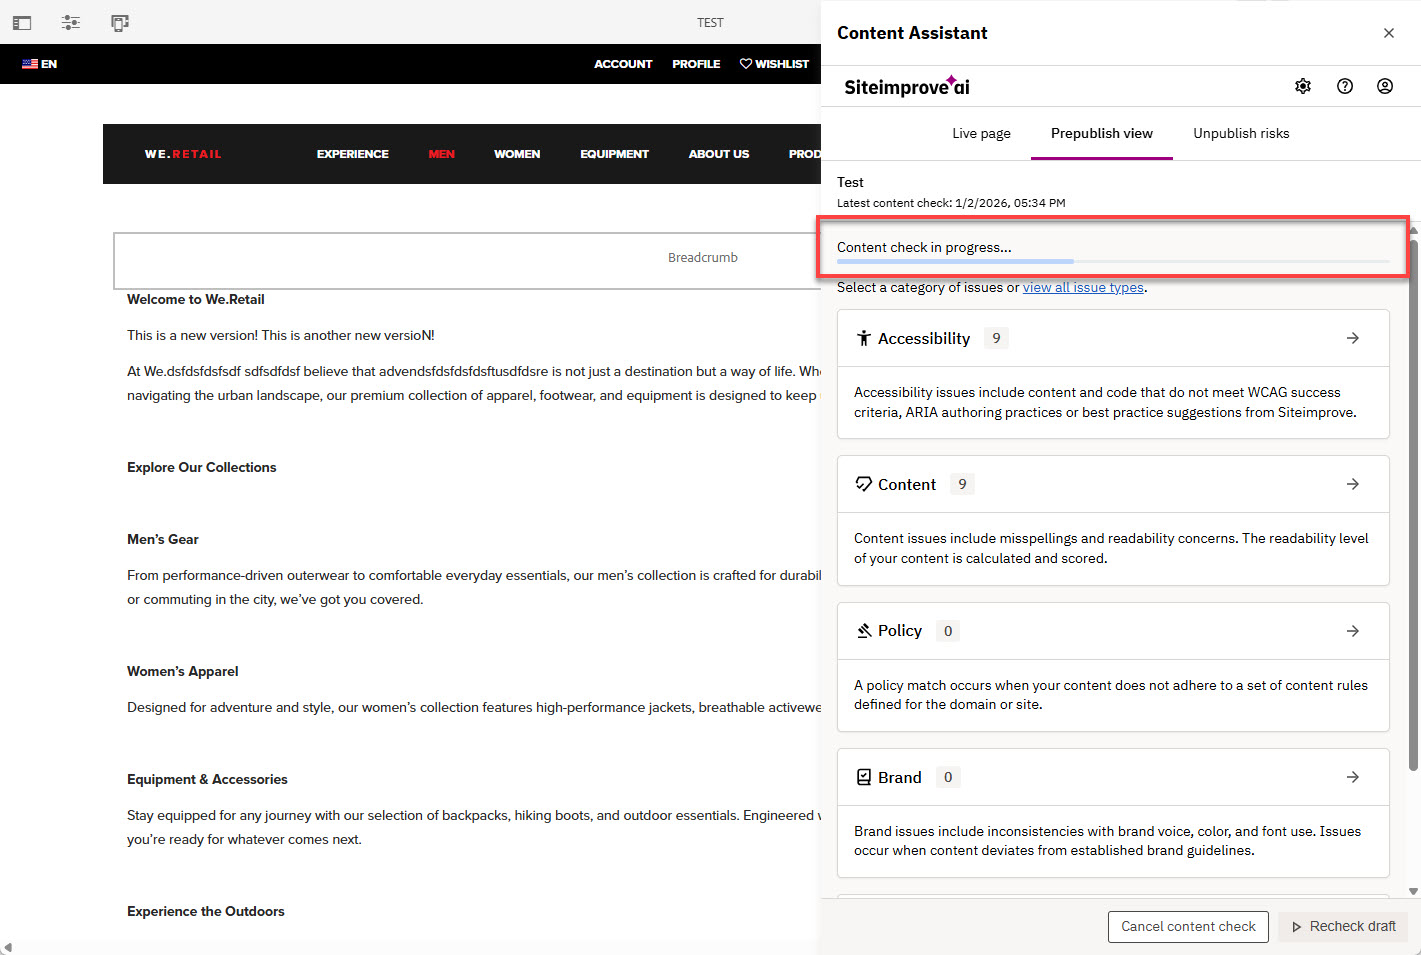Click the Men's Gear heading
Screen dimensions: 1421x955
(163, 539)
